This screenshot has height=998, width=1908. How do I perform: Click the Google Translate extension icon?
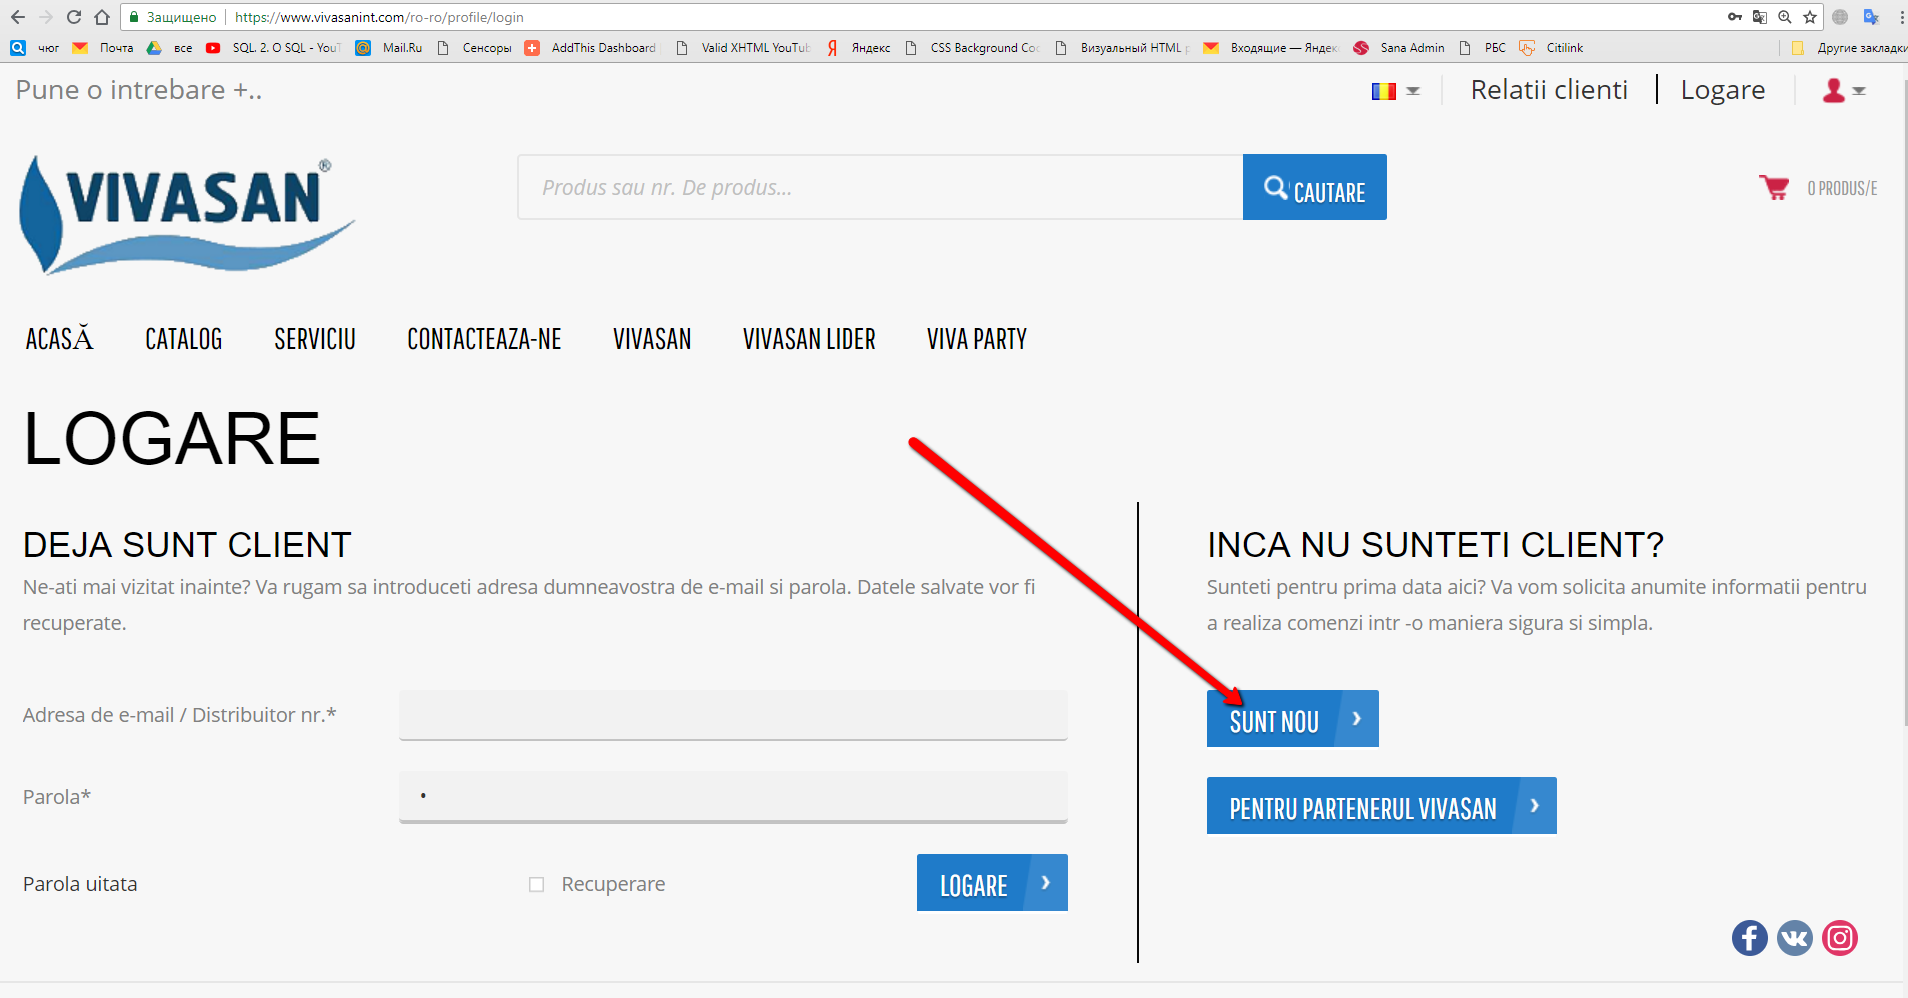pos(1871,17)
